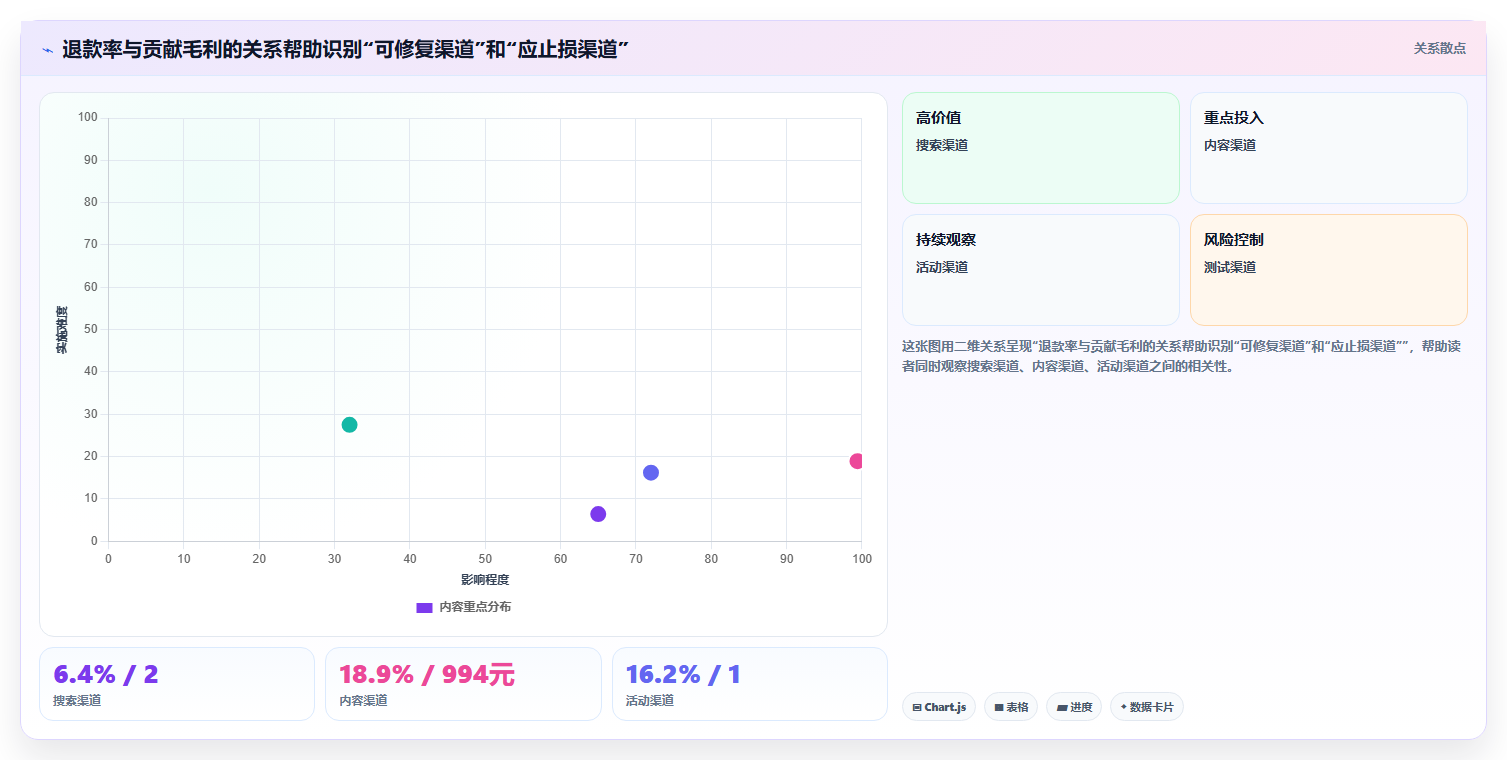Click the lightning icon beside the title

[x=47, y=50]
